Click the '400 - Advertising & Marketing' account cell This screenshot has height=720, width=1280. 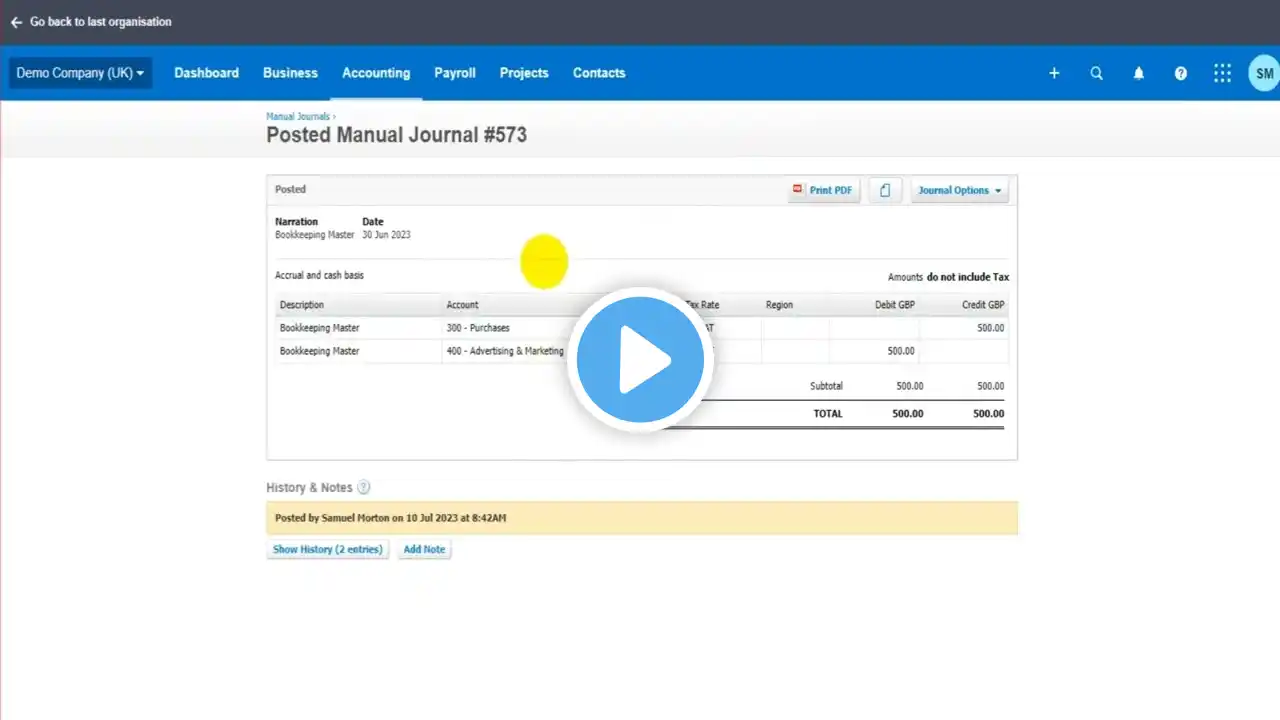coord(505,351)
